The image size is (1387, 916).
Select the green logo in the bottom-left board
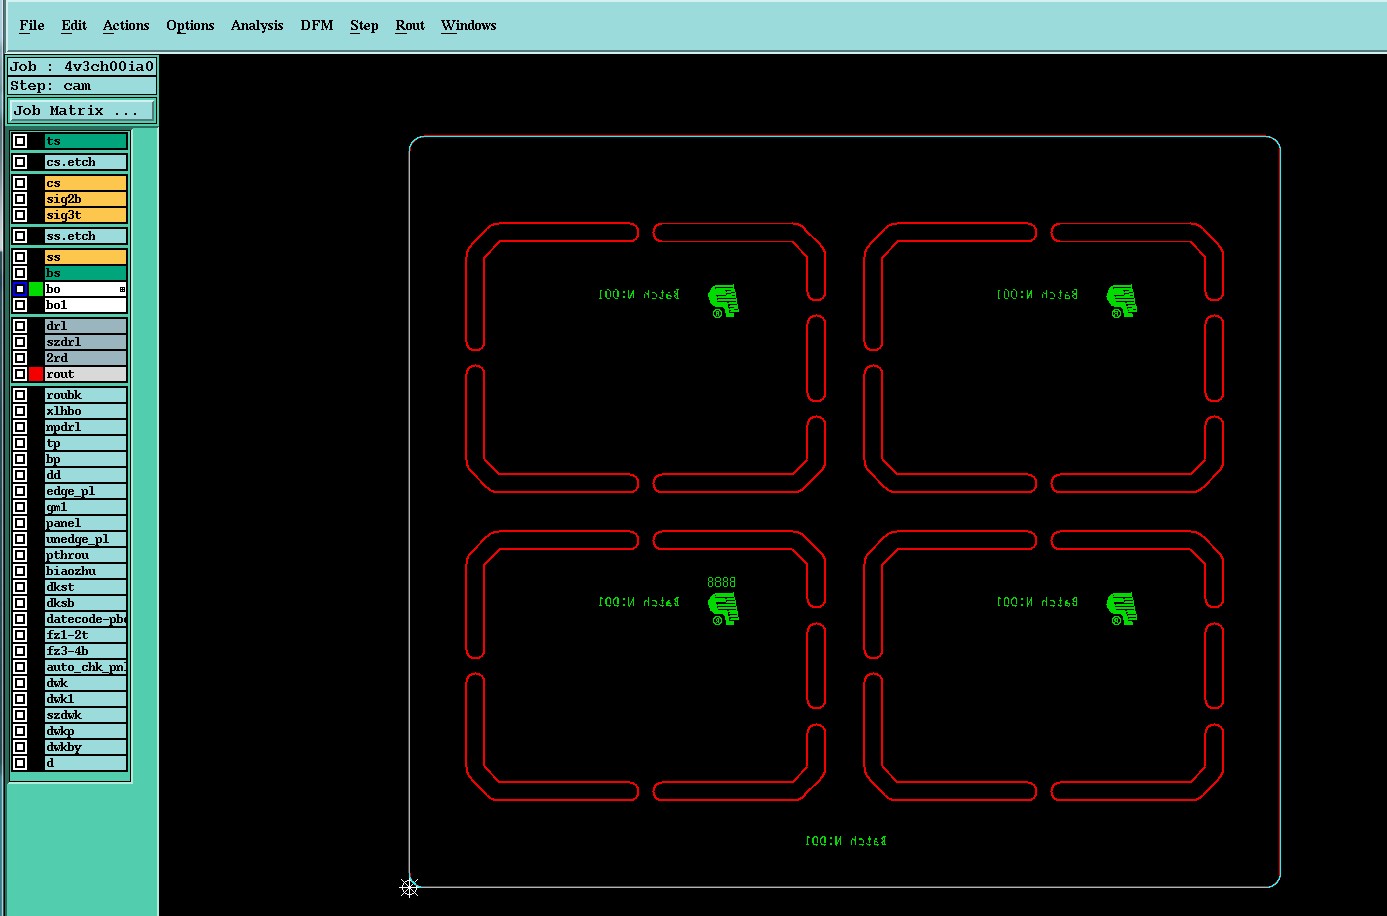723,609
